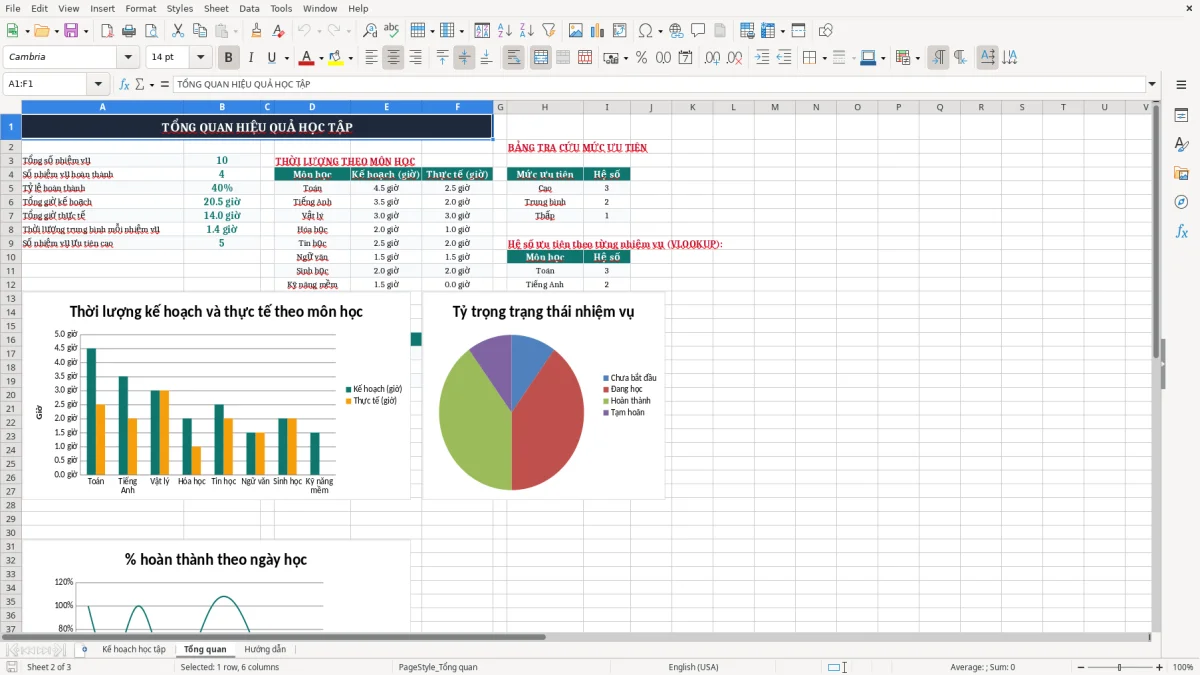Click the Export as PDF icon
Screen dimensions: 1200x675
(107, 31)
